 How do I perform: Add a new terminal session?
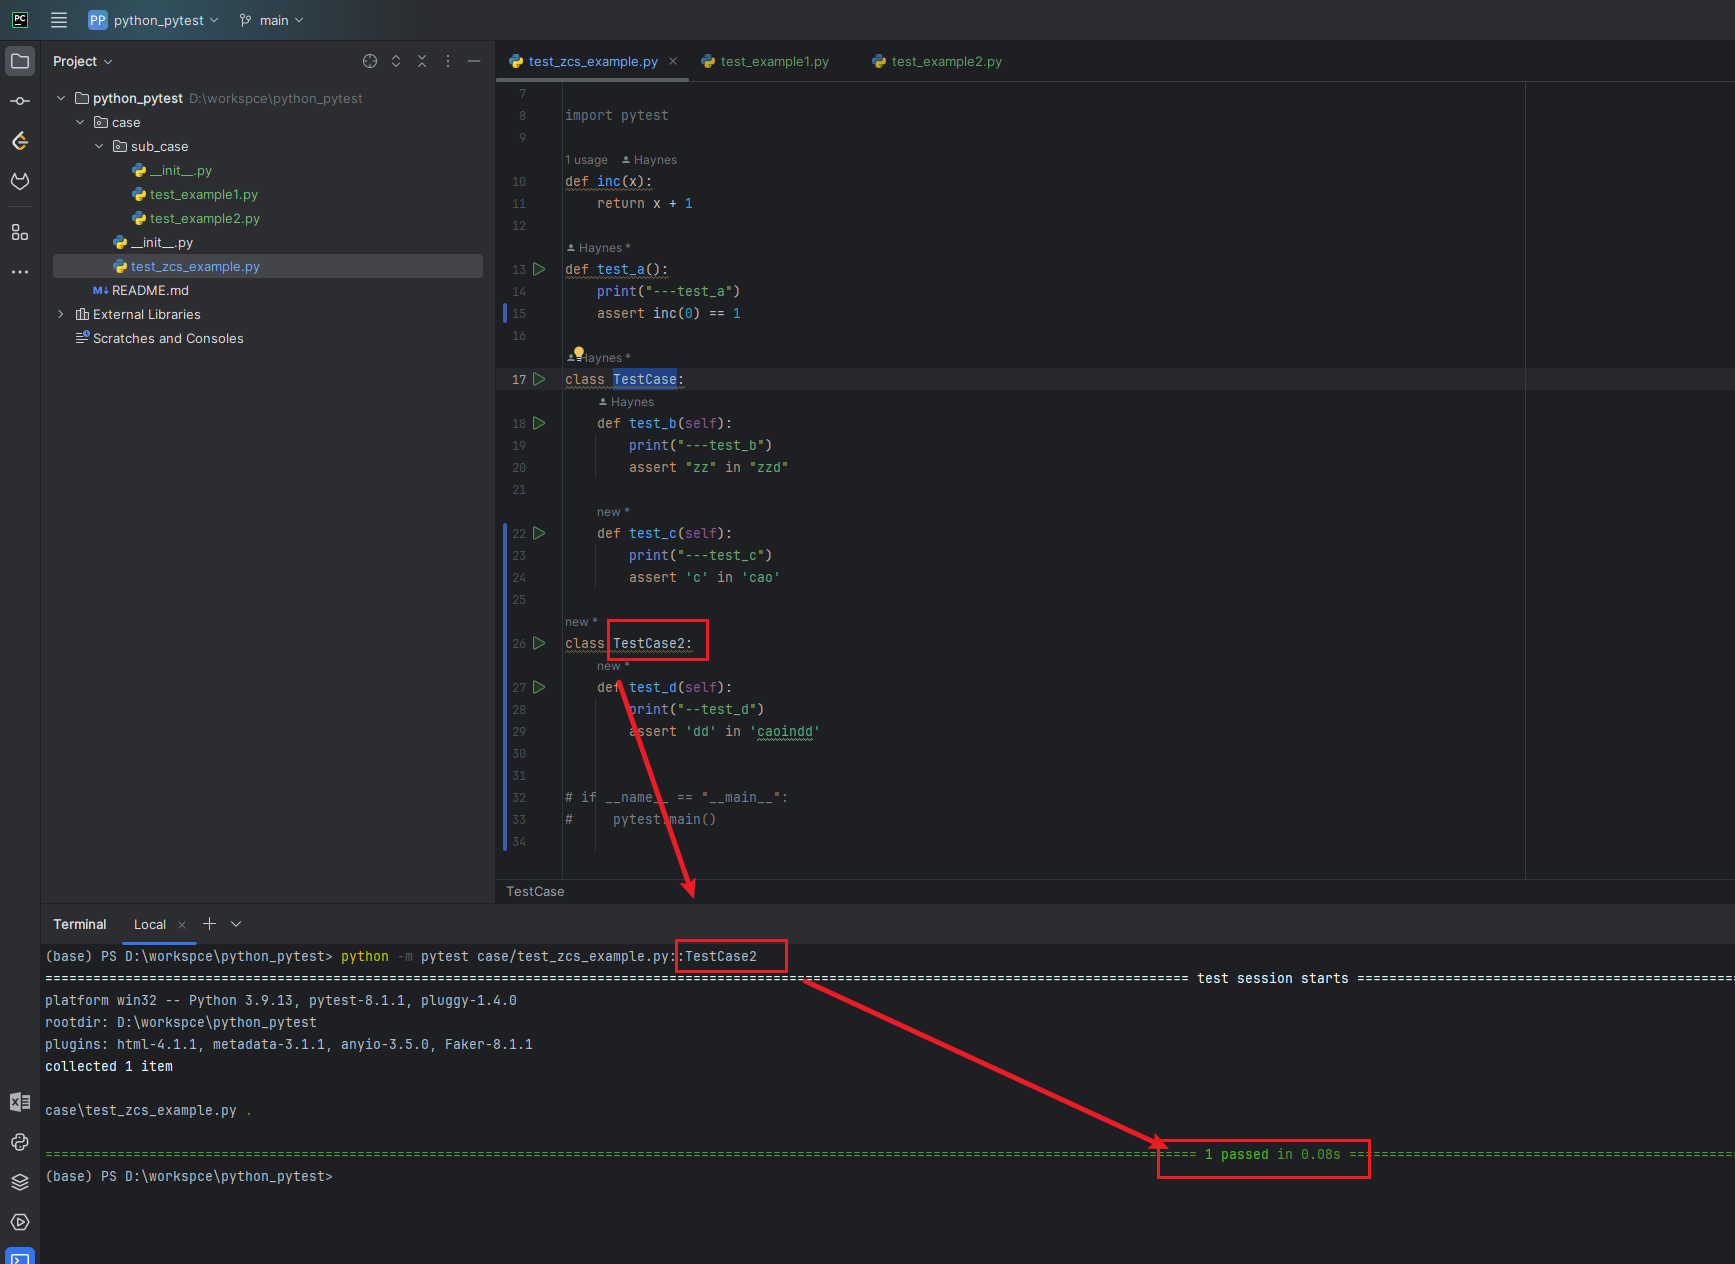209,924
